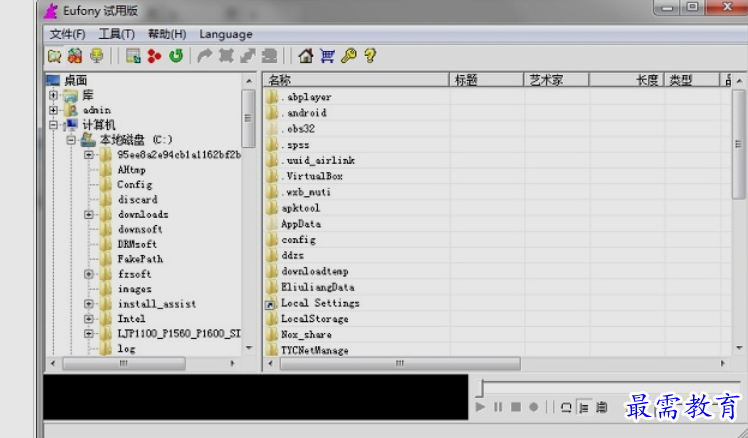
Task: Collapse the 计算机 tree node
Action: click(x=53, y=125)
